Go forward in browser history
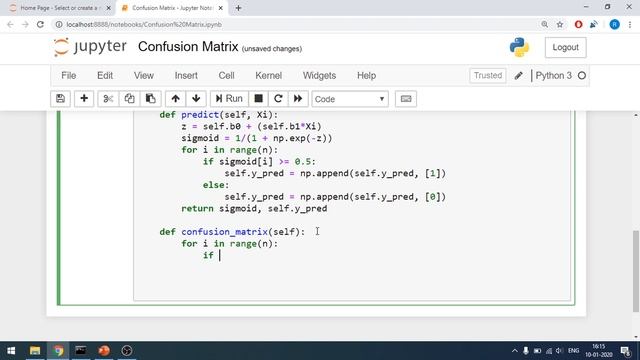Screen dimensions: 640x360 [x=25, y=24]
